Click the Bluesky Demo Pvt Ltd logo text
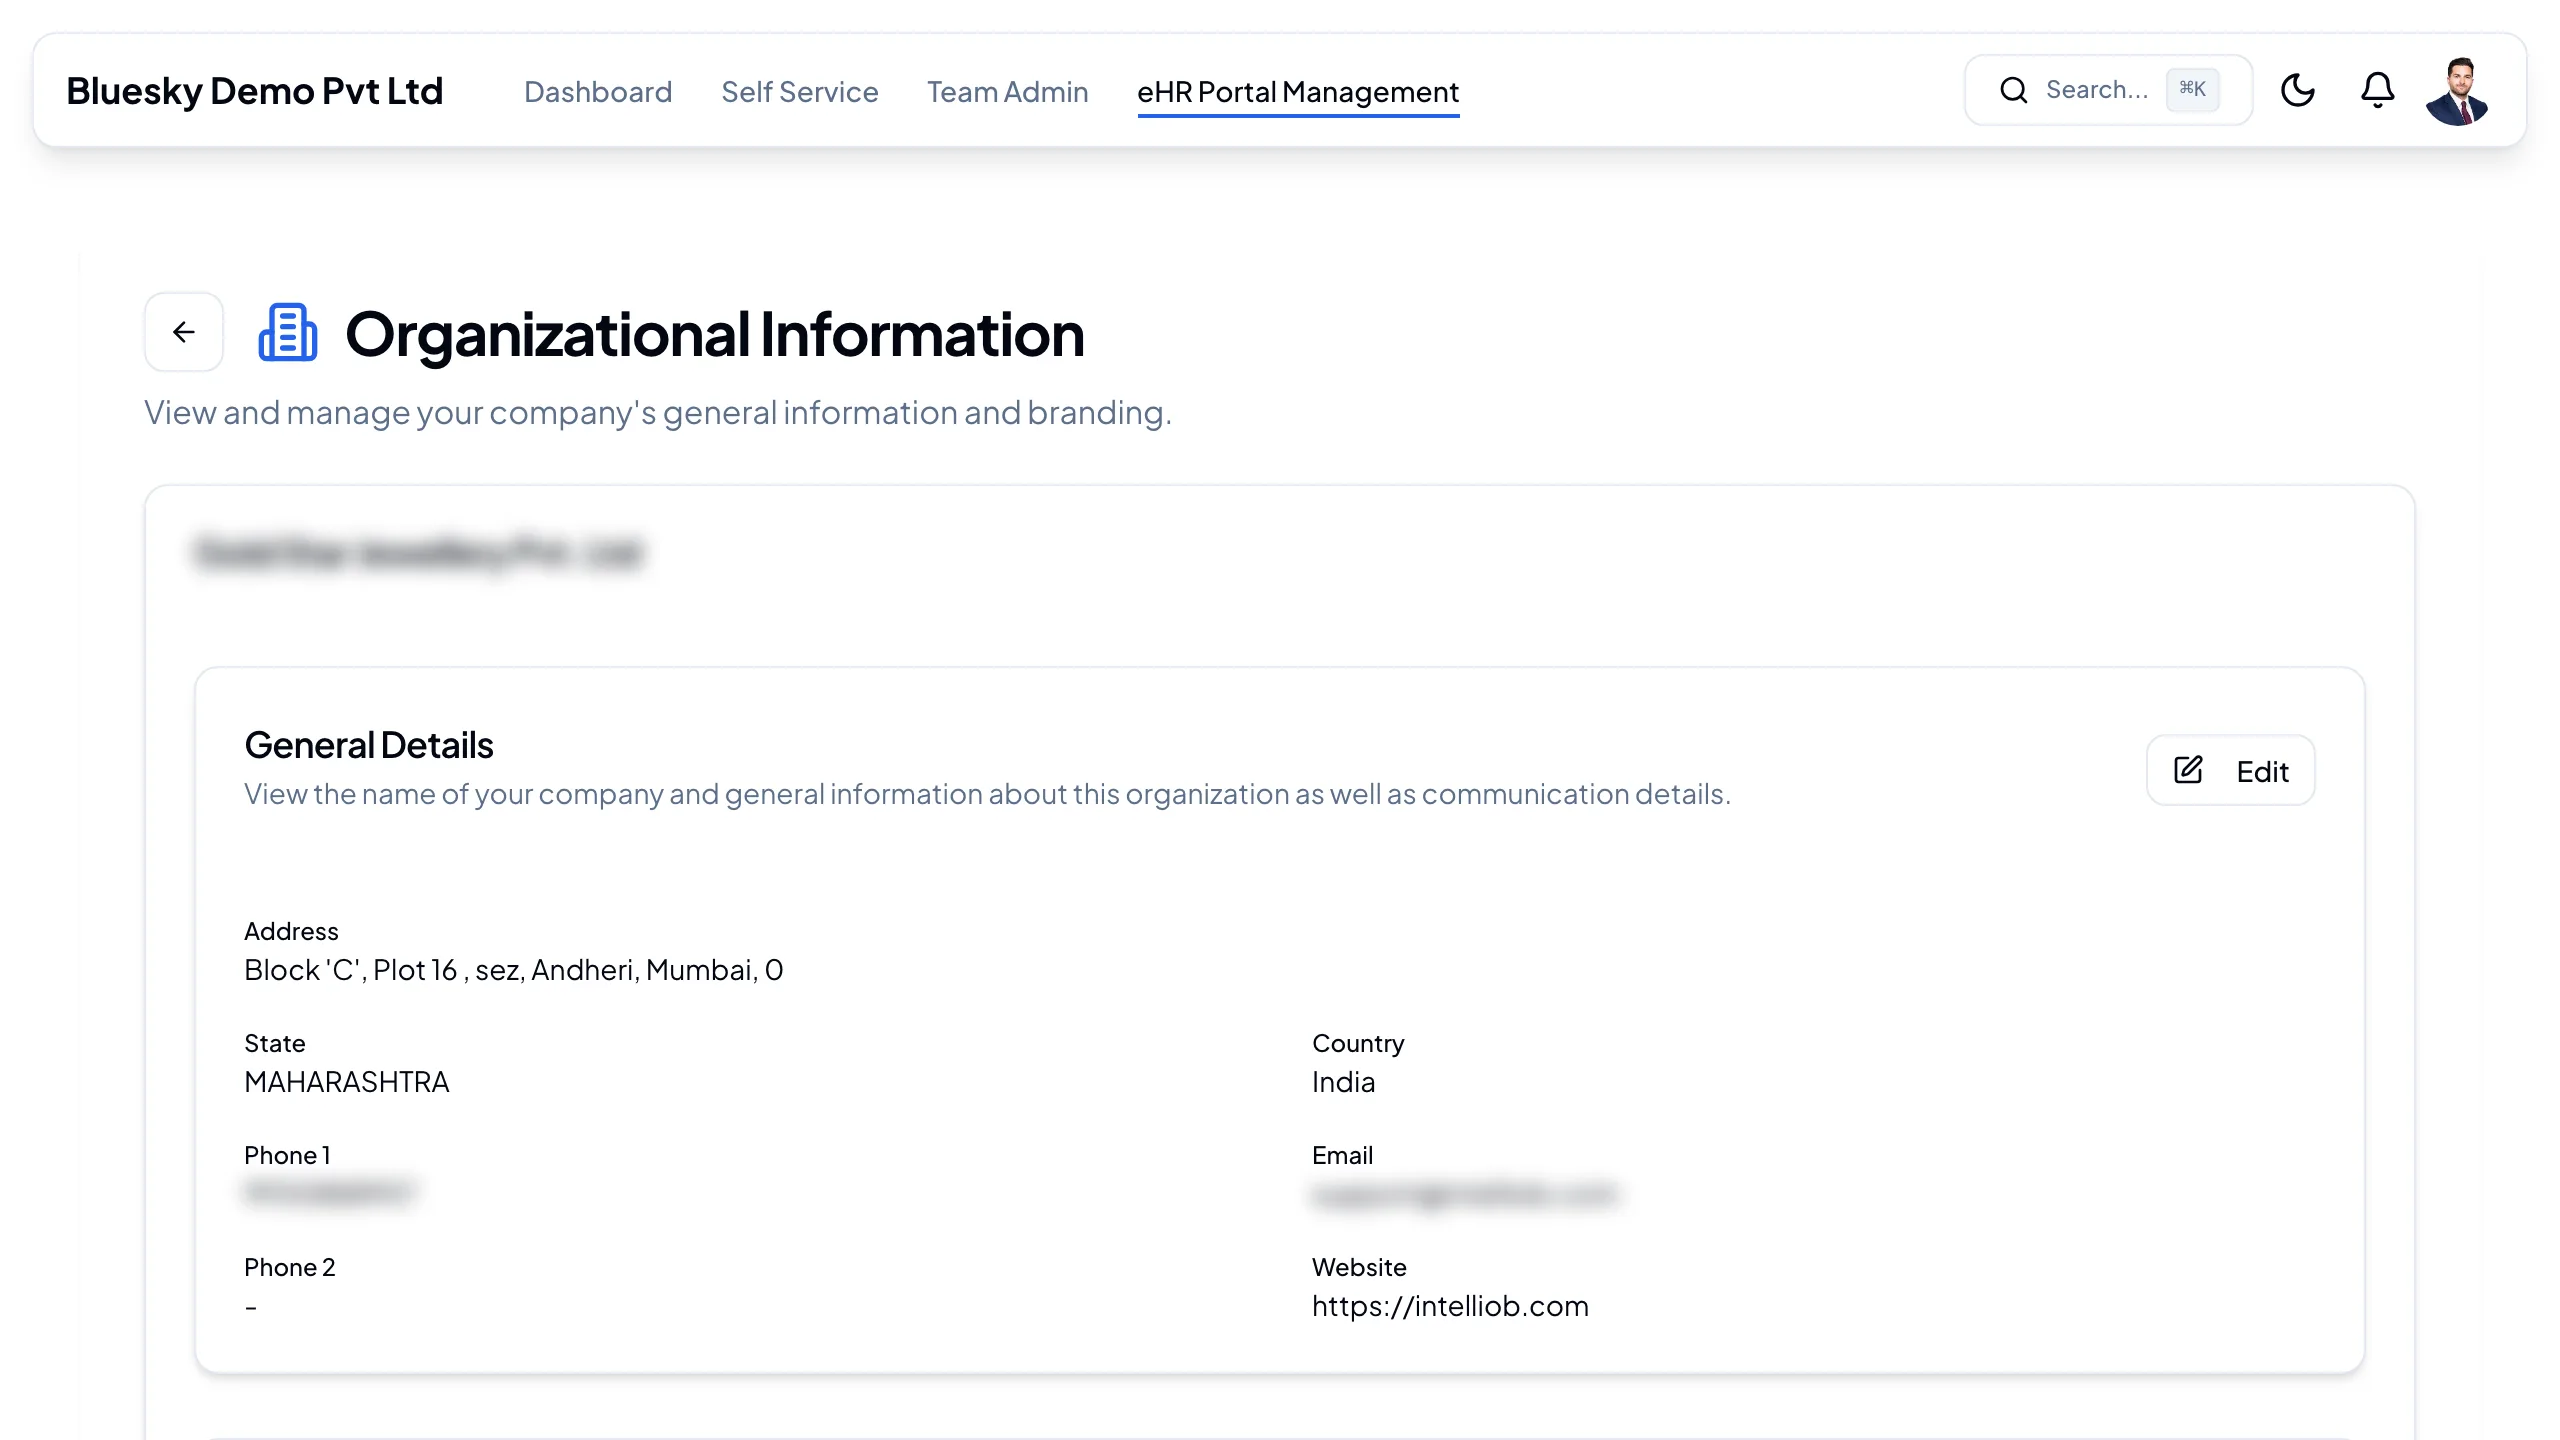Screen dimensions: 2560x1440 (x=254, y=91)
